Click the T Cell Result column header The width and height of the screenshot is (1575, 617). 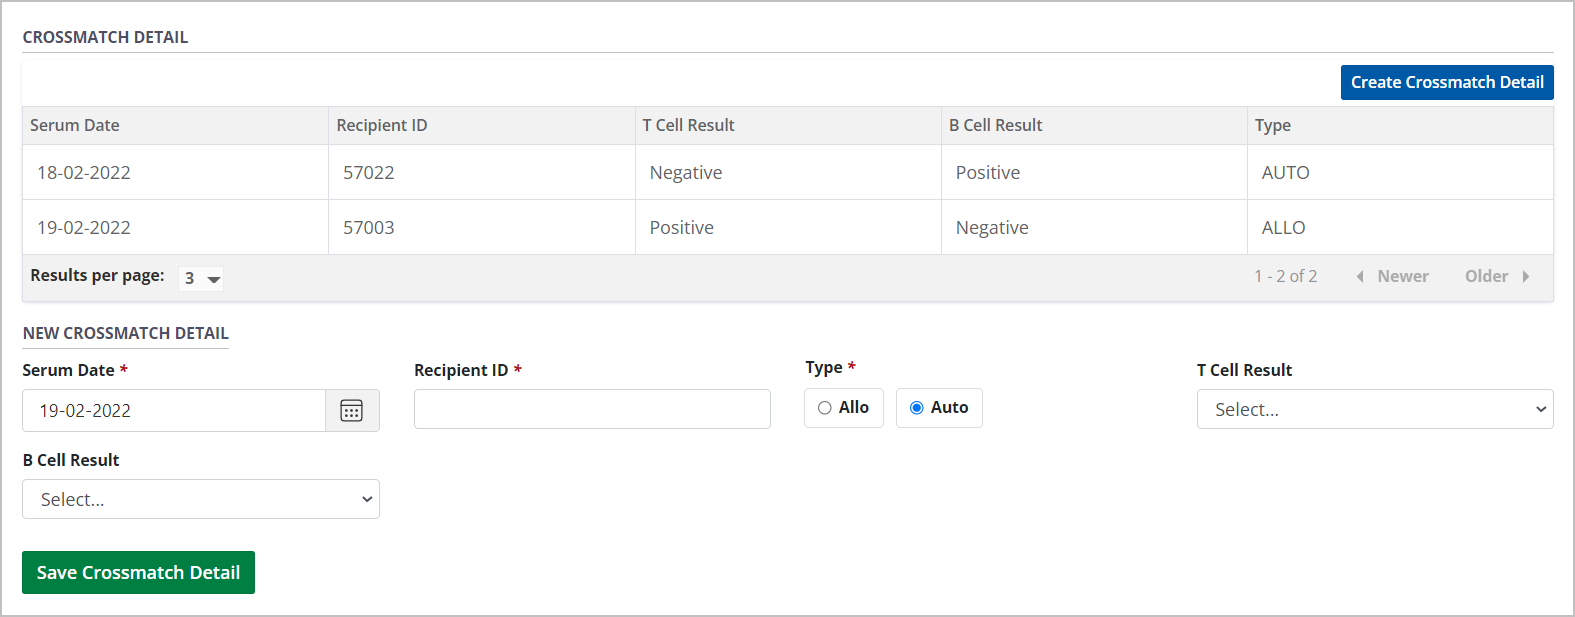point(688,126)
